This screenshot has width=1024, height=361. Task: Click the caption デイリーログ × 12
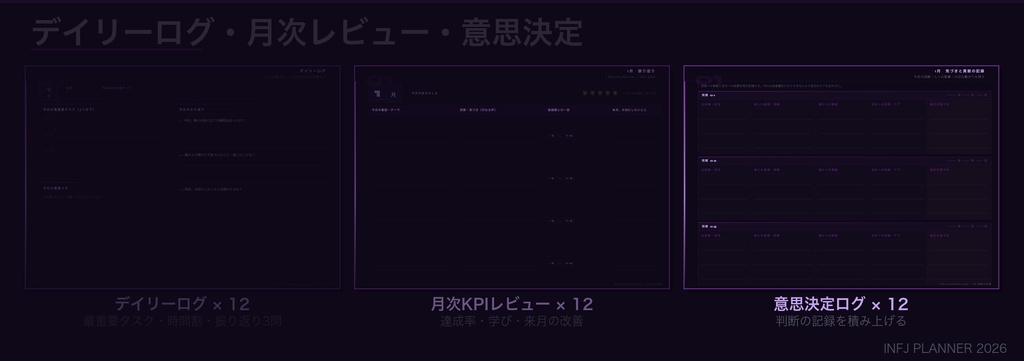tap(182, 304)
